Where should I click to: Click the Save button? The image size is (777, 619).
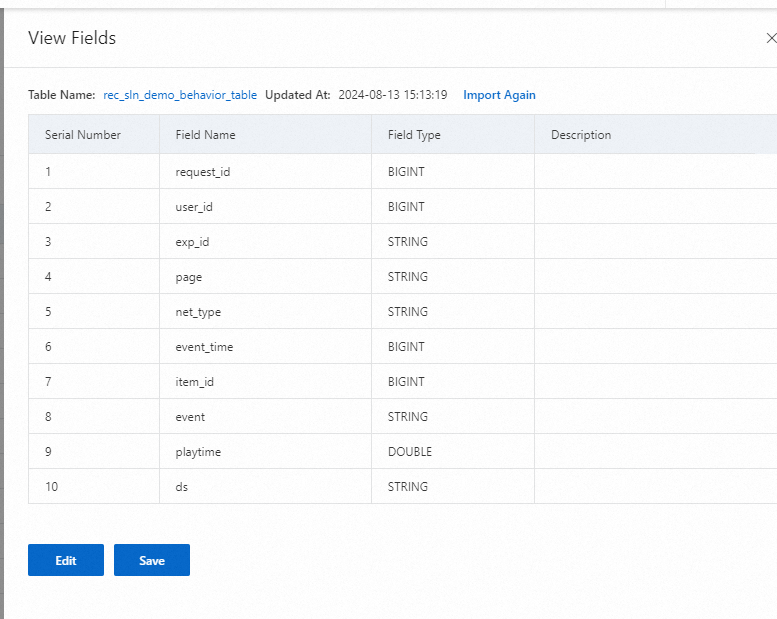coord(152,560)
